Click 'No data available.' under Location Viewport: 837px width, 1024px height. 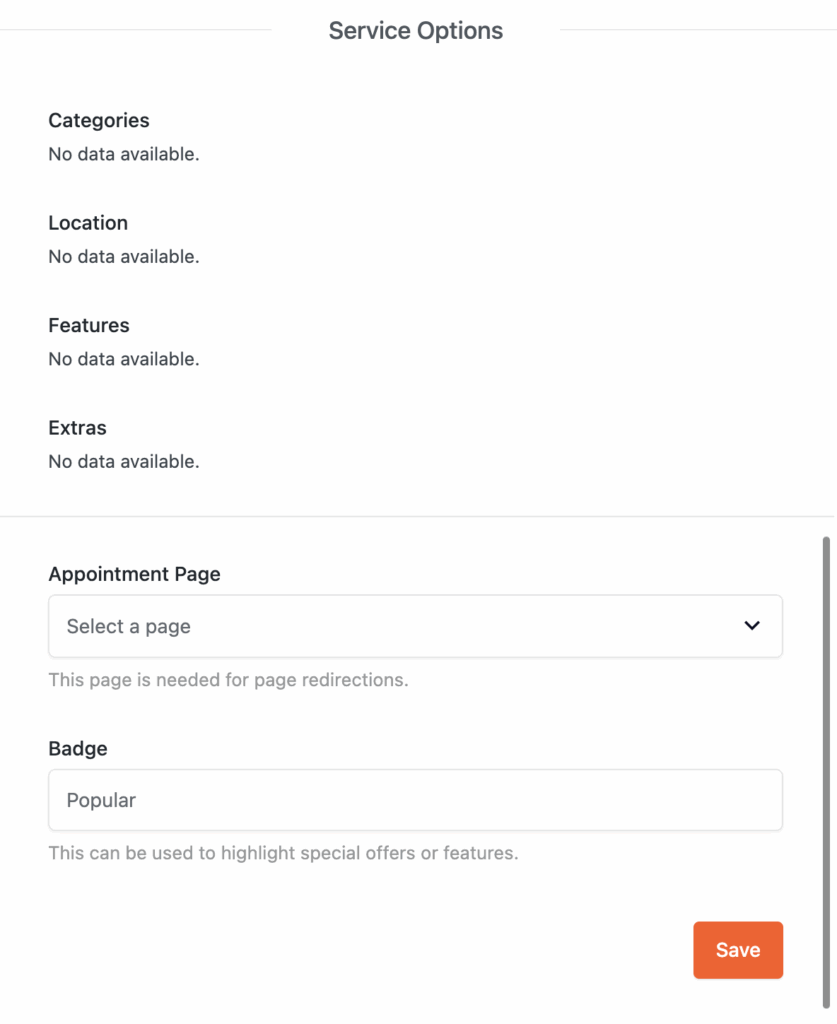[x=124, y=257]
